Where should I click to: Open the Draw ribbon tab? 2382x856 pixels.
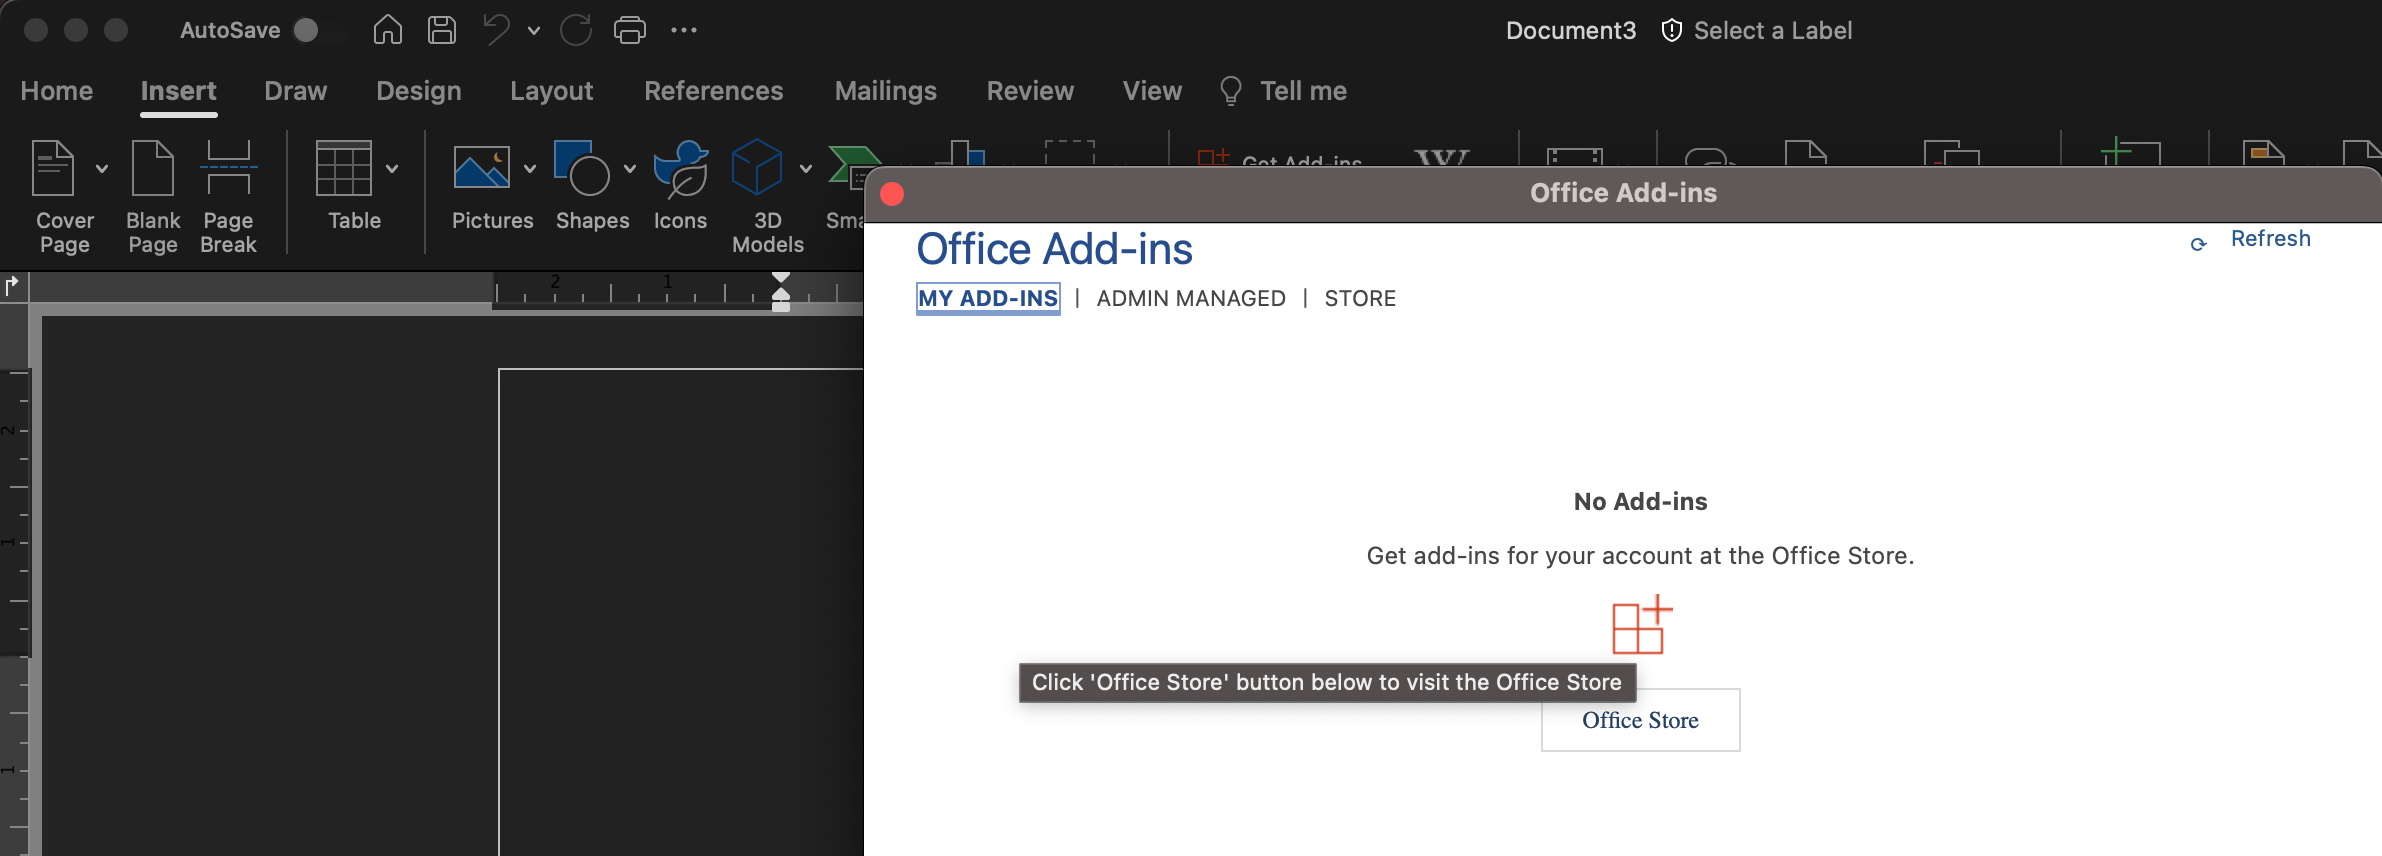pyautogui.click(x=296, y=91)
